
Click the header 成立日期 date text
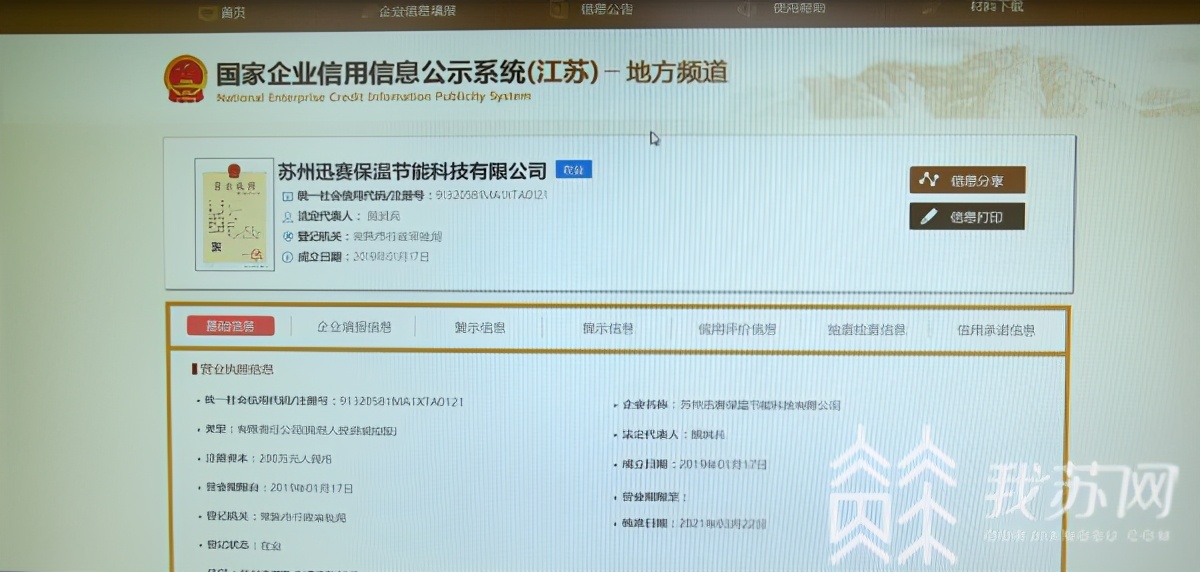pos(392,257)
